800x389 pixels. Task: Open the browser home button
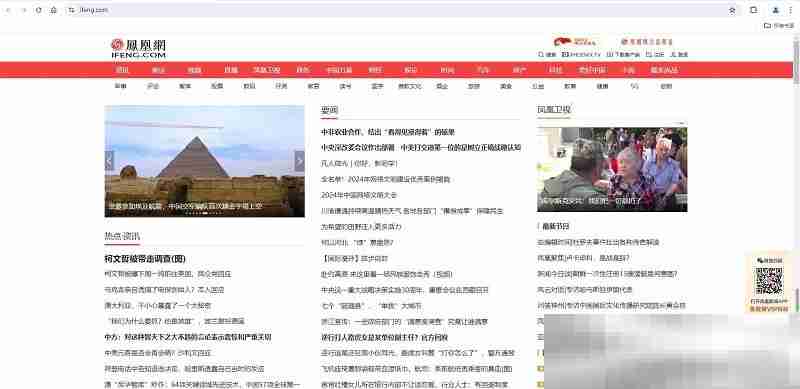53,10
